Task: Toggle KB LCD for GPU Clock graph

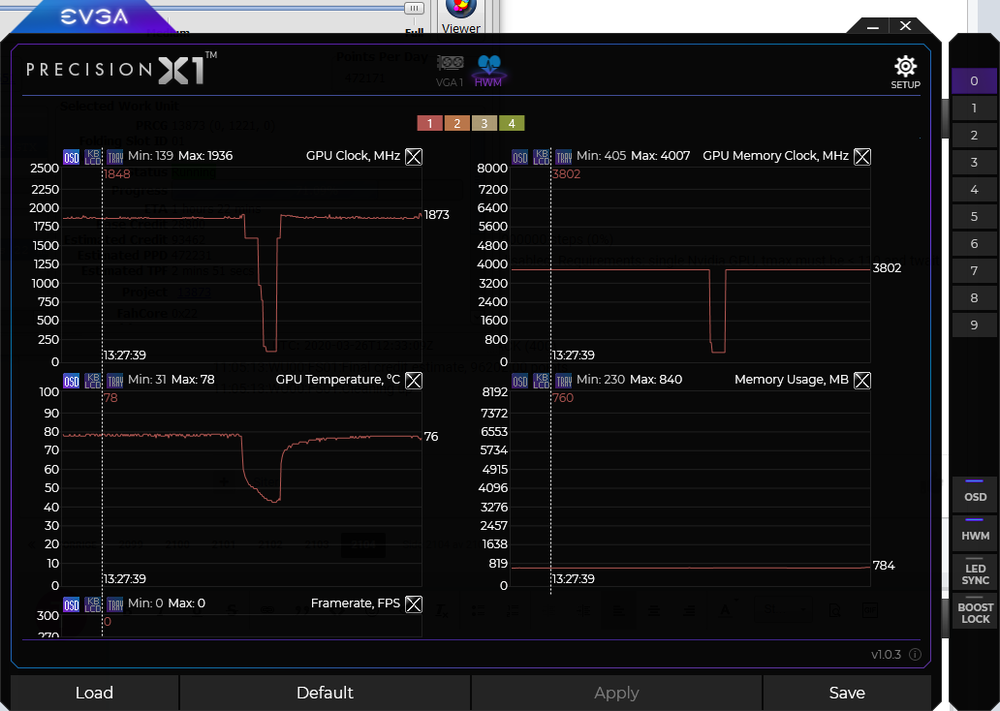Action: (x=93, y=157)
